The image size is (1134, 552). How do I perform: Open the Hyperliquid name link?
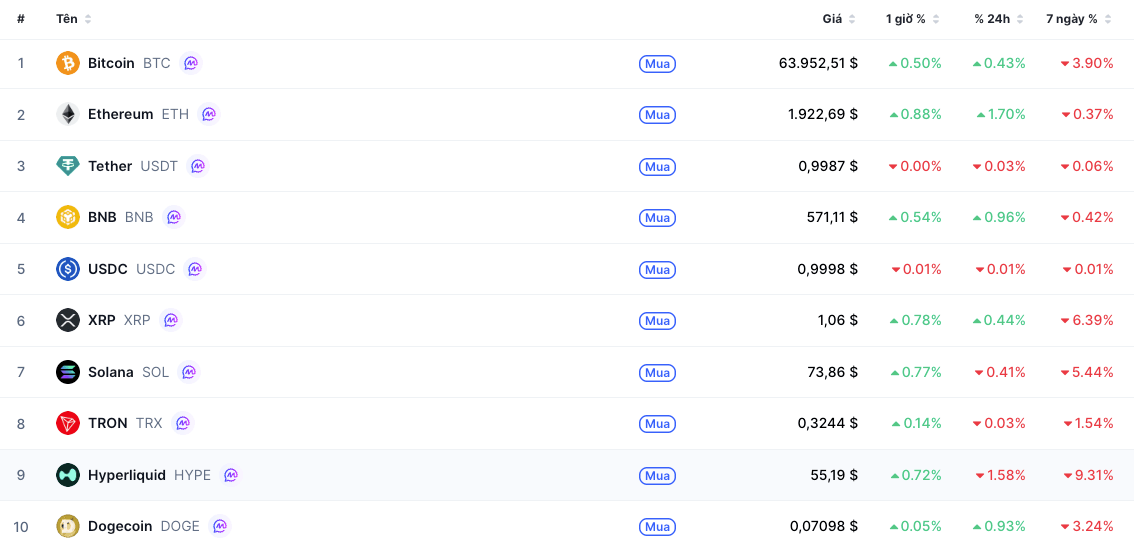point(127,475)
